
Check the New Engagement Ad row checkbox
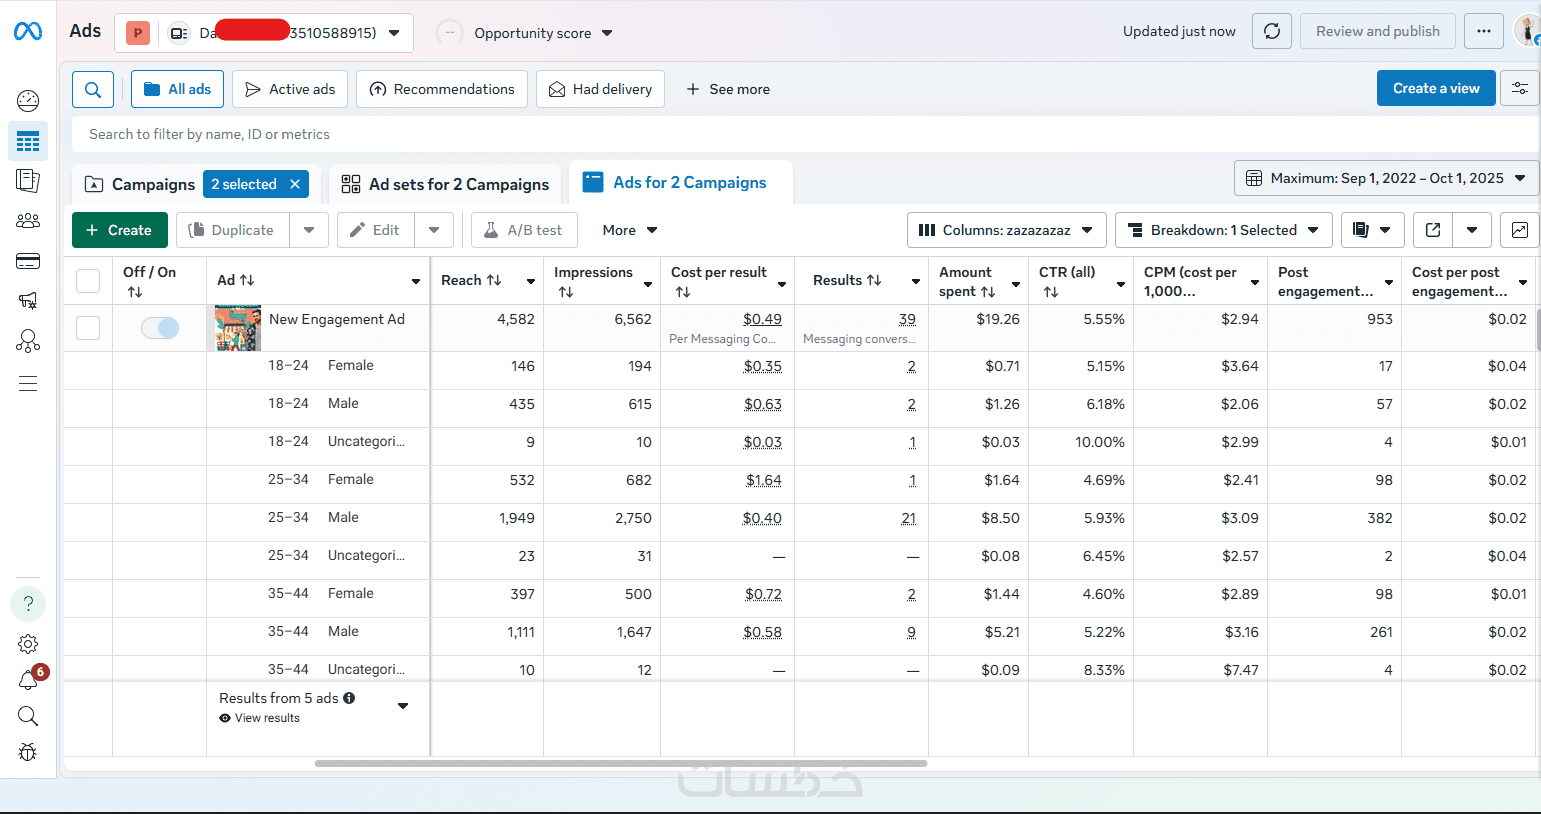(88, 327)
